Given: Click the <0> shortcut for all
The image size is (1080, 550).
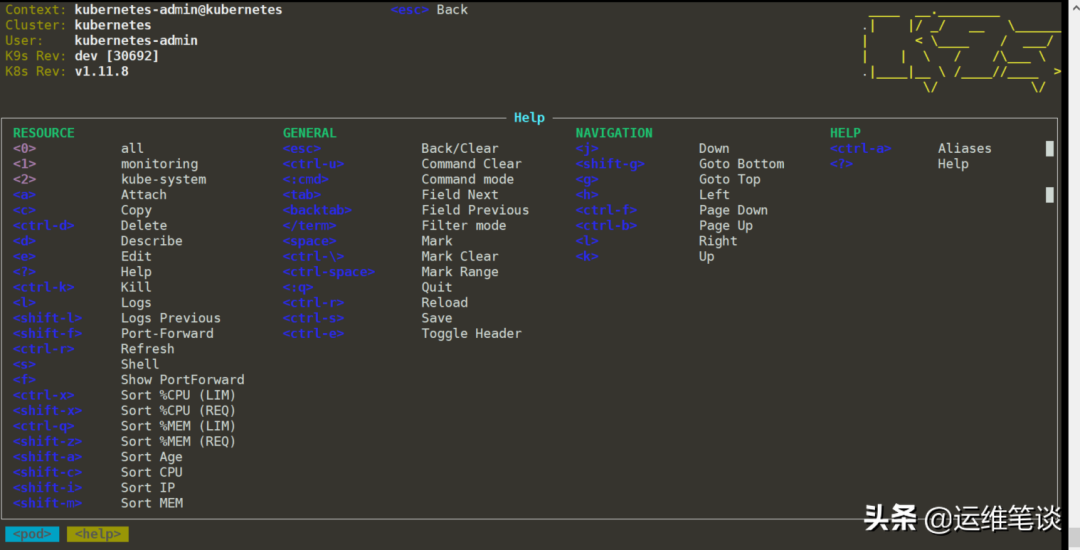Looking at the screenshot, I should 25,149.
